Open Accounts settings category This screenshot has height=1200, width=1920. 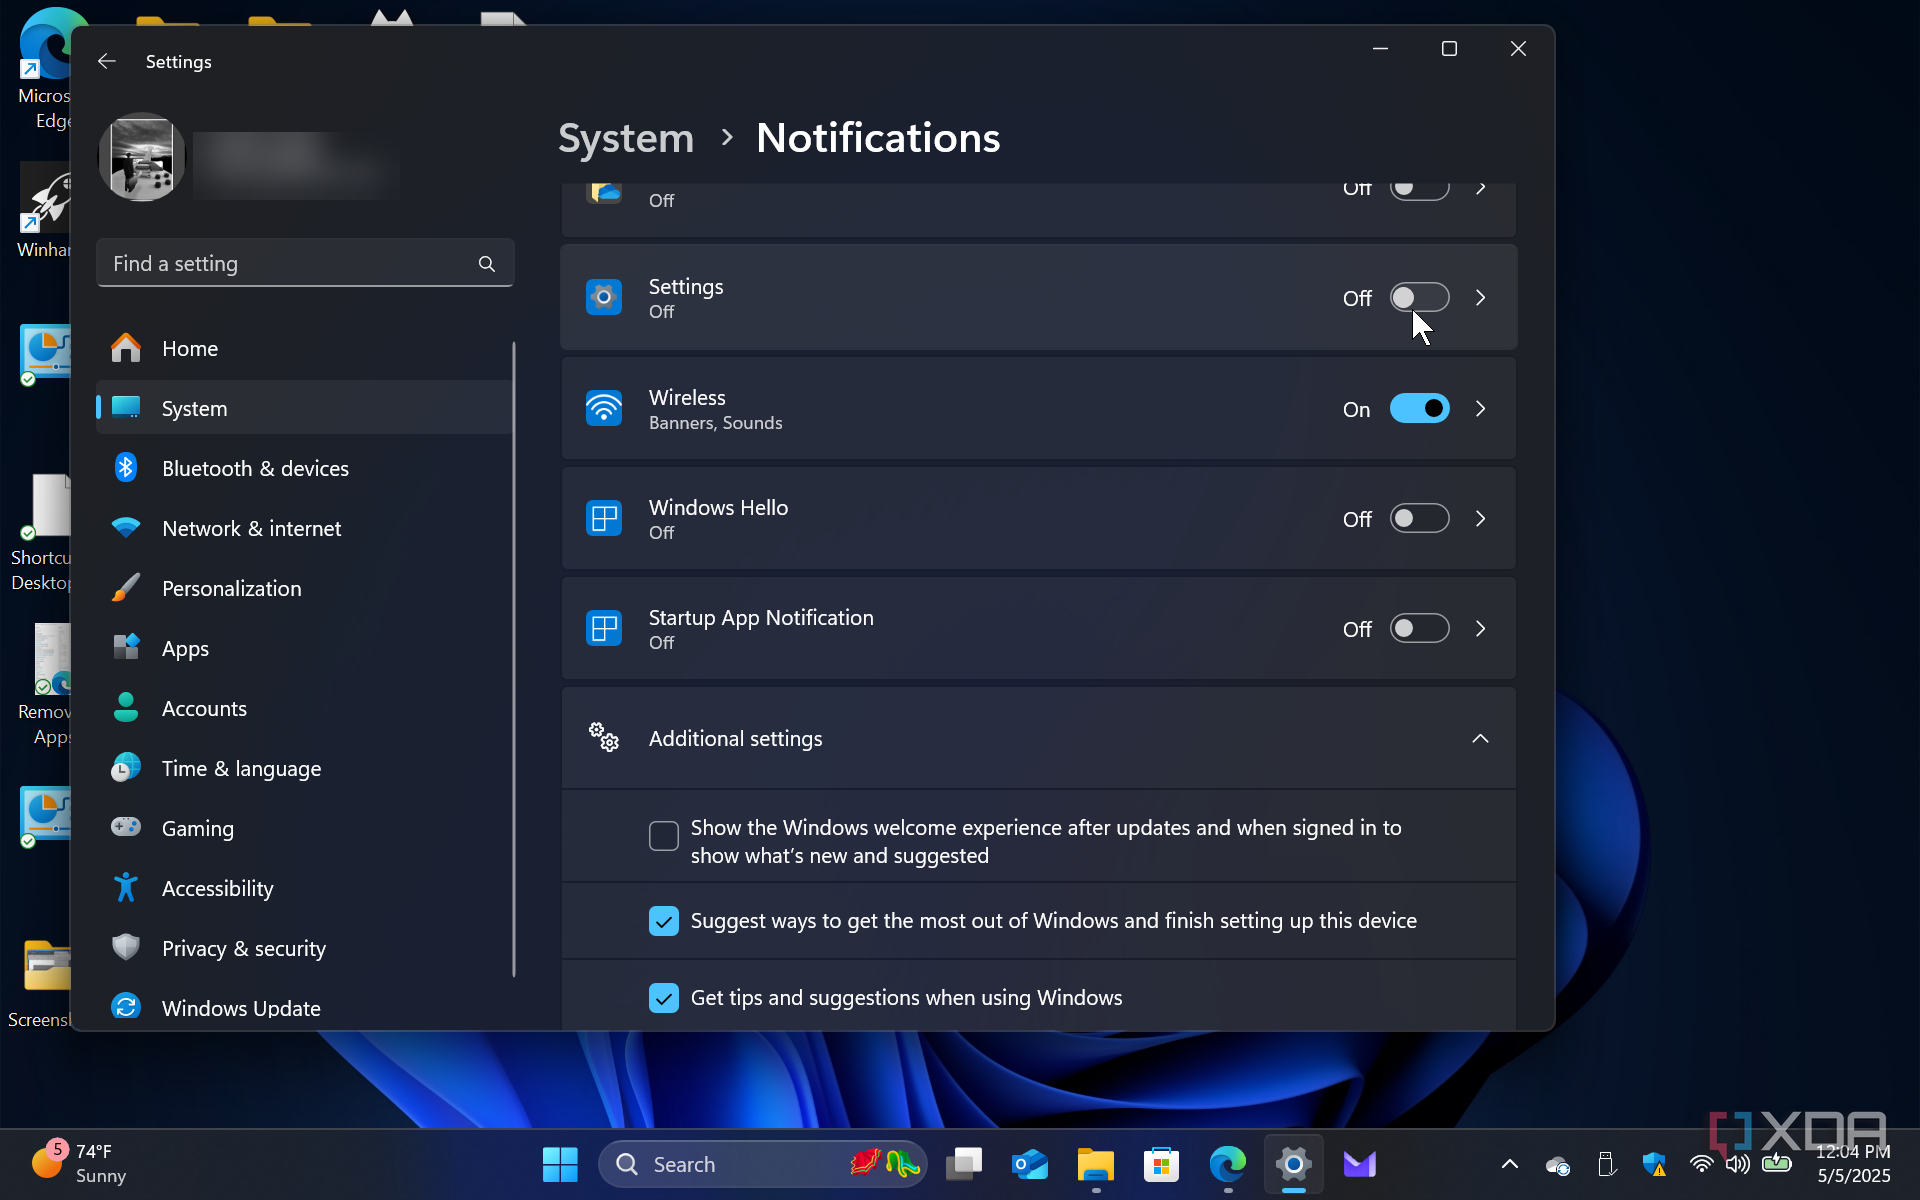304,708
